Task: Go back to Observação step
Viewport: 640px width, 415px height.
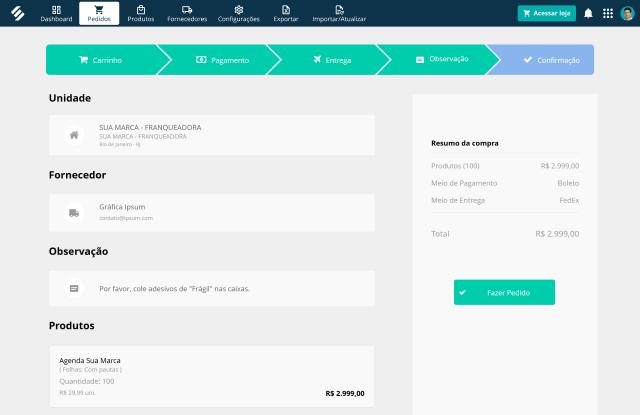Action: point(442,60)
